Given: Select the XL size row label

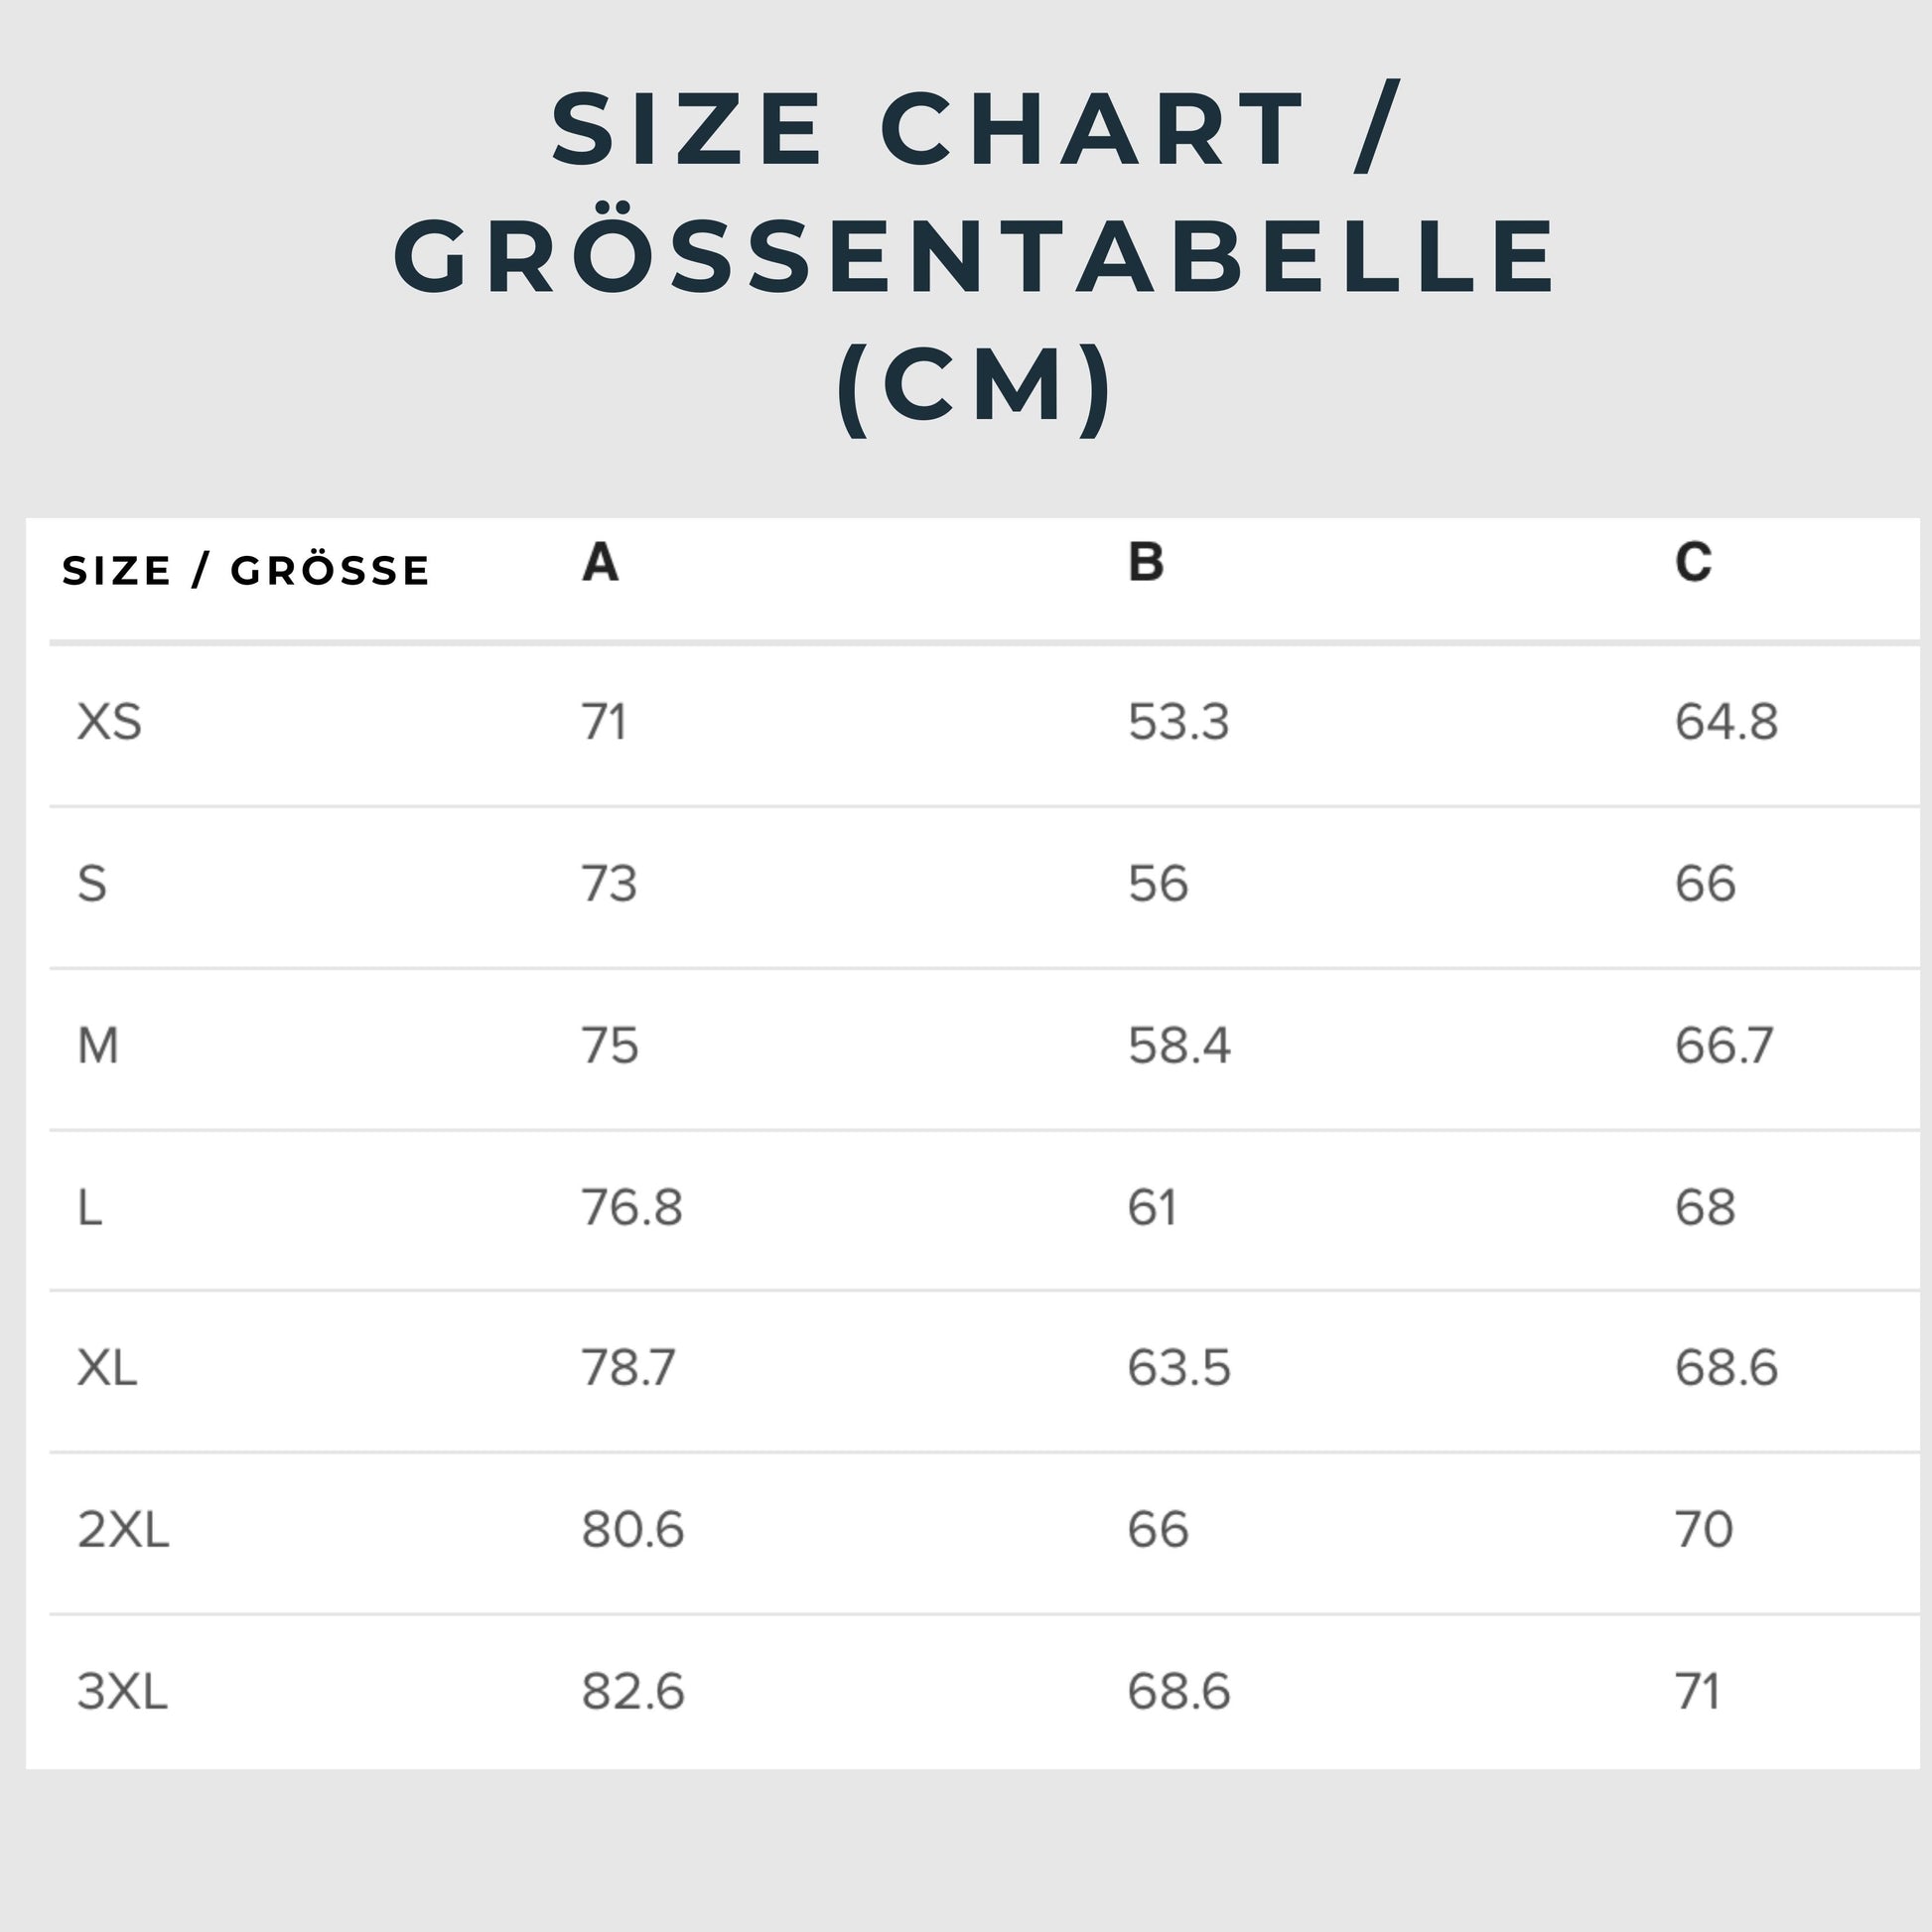Looking at the screenshot, I should click(x=107, y=1368).
